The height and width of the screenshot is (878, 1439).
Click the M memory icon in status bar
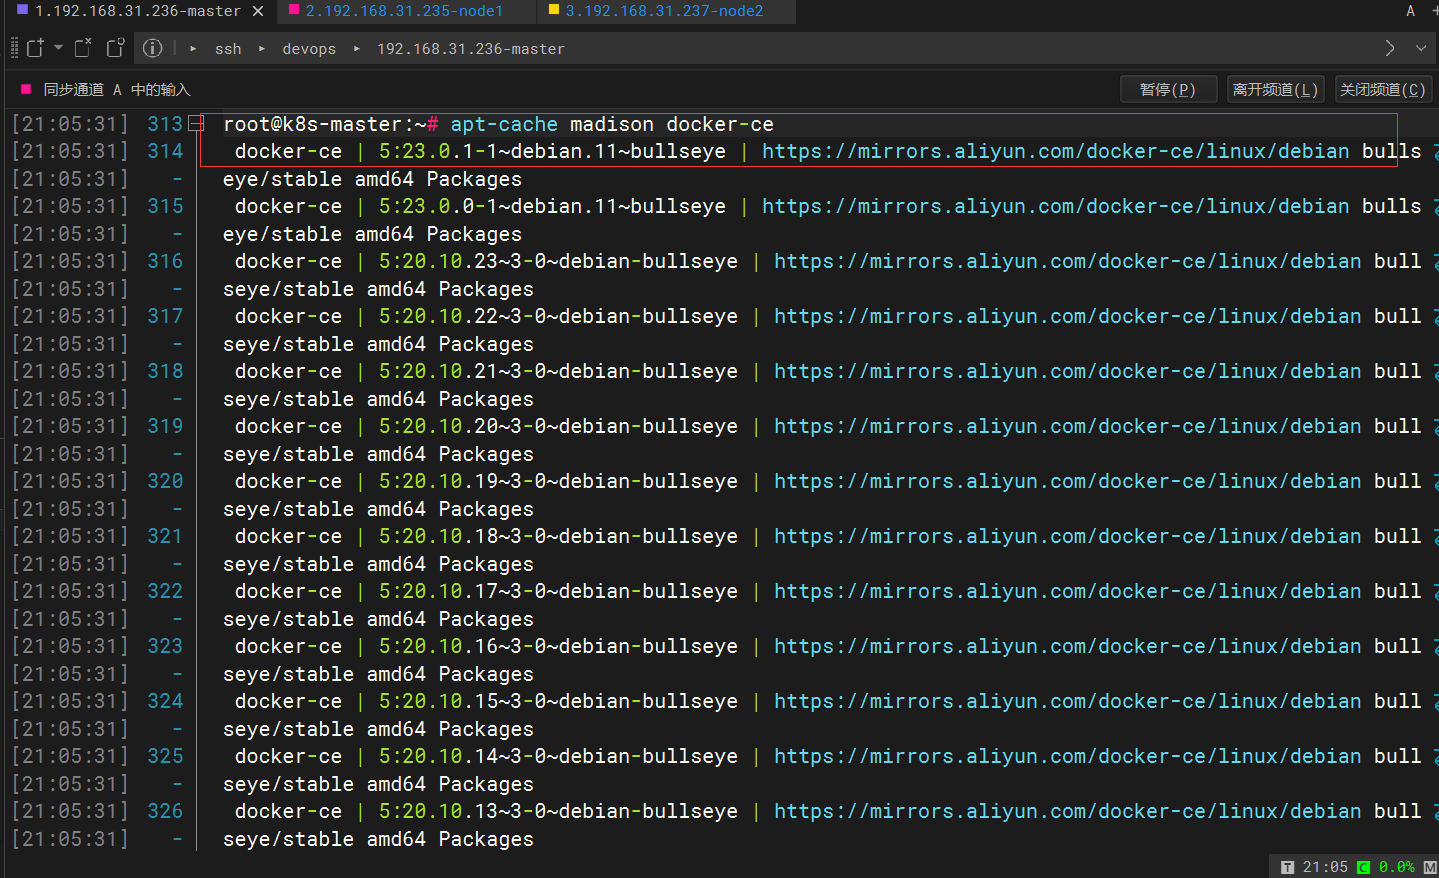(1430, 867)
